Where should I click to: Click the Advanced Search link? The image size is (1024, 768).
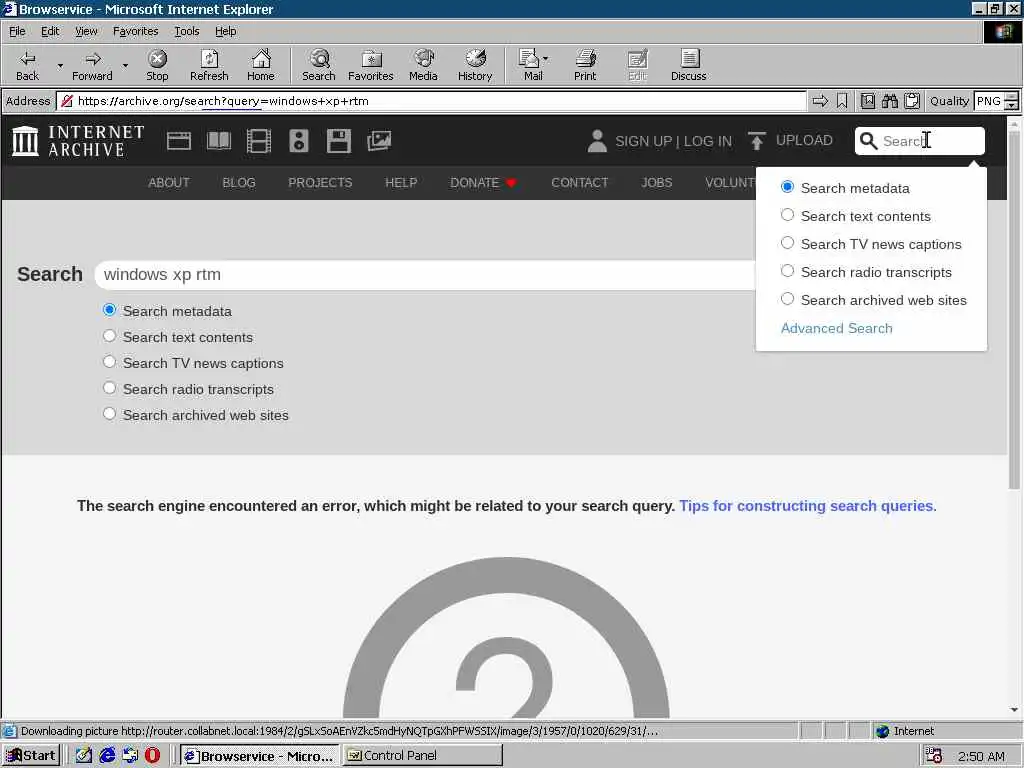click(837, 328)
